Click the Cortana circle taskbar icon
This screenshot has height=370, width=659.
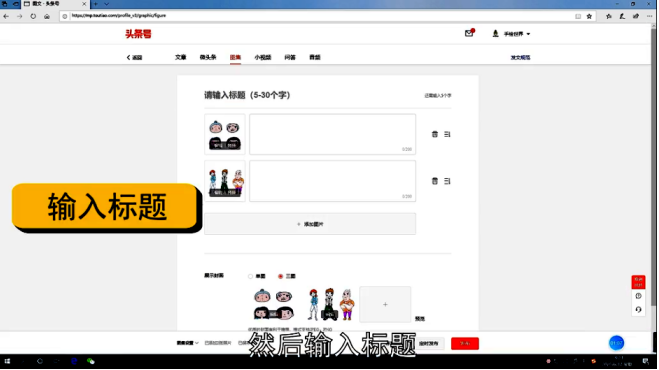pyautogui.click(x=40, y=361)
